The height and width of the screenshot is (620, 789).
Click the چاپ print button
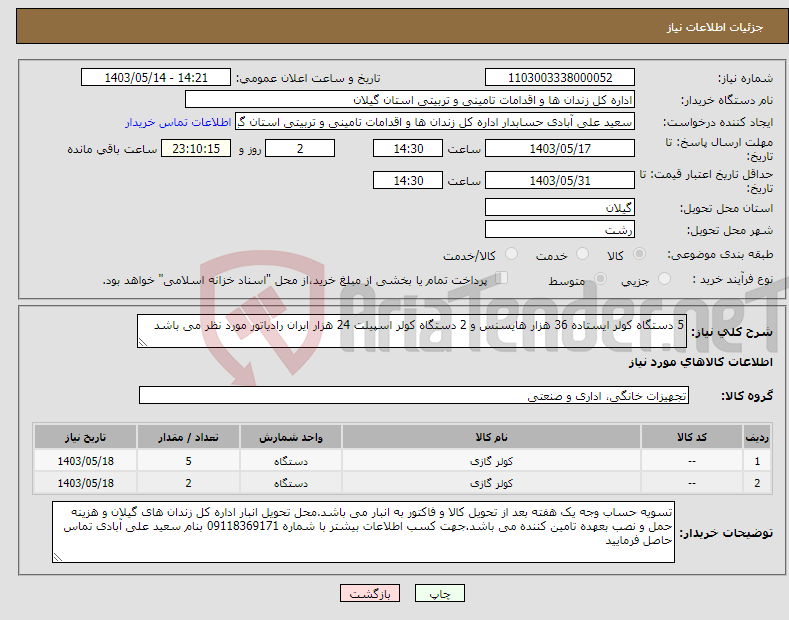(x=439, y=594)
